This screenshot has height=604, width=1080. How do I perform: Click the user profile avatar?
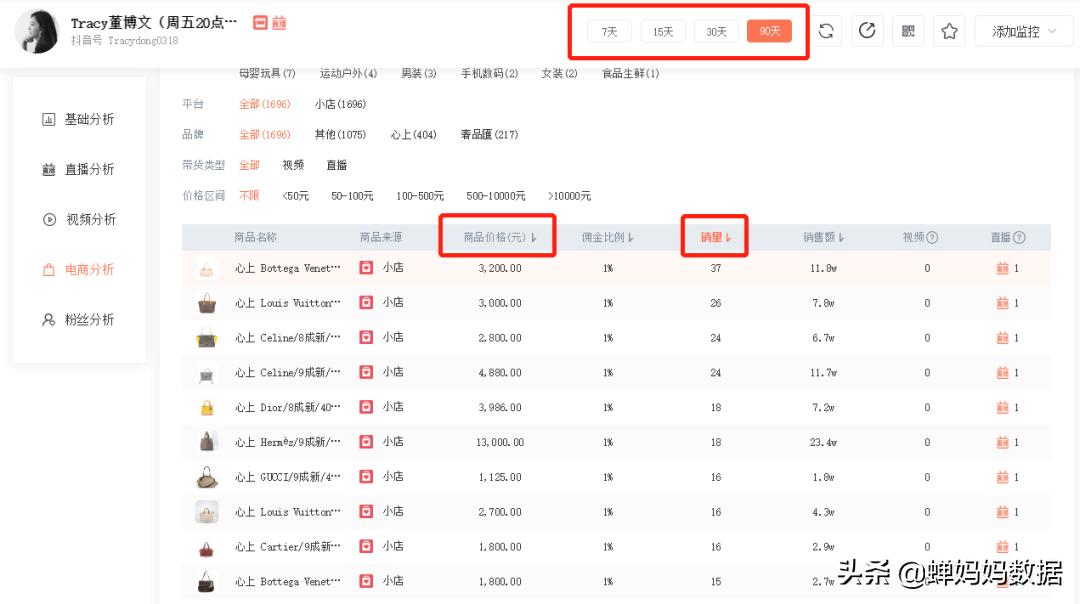point(37,31)
